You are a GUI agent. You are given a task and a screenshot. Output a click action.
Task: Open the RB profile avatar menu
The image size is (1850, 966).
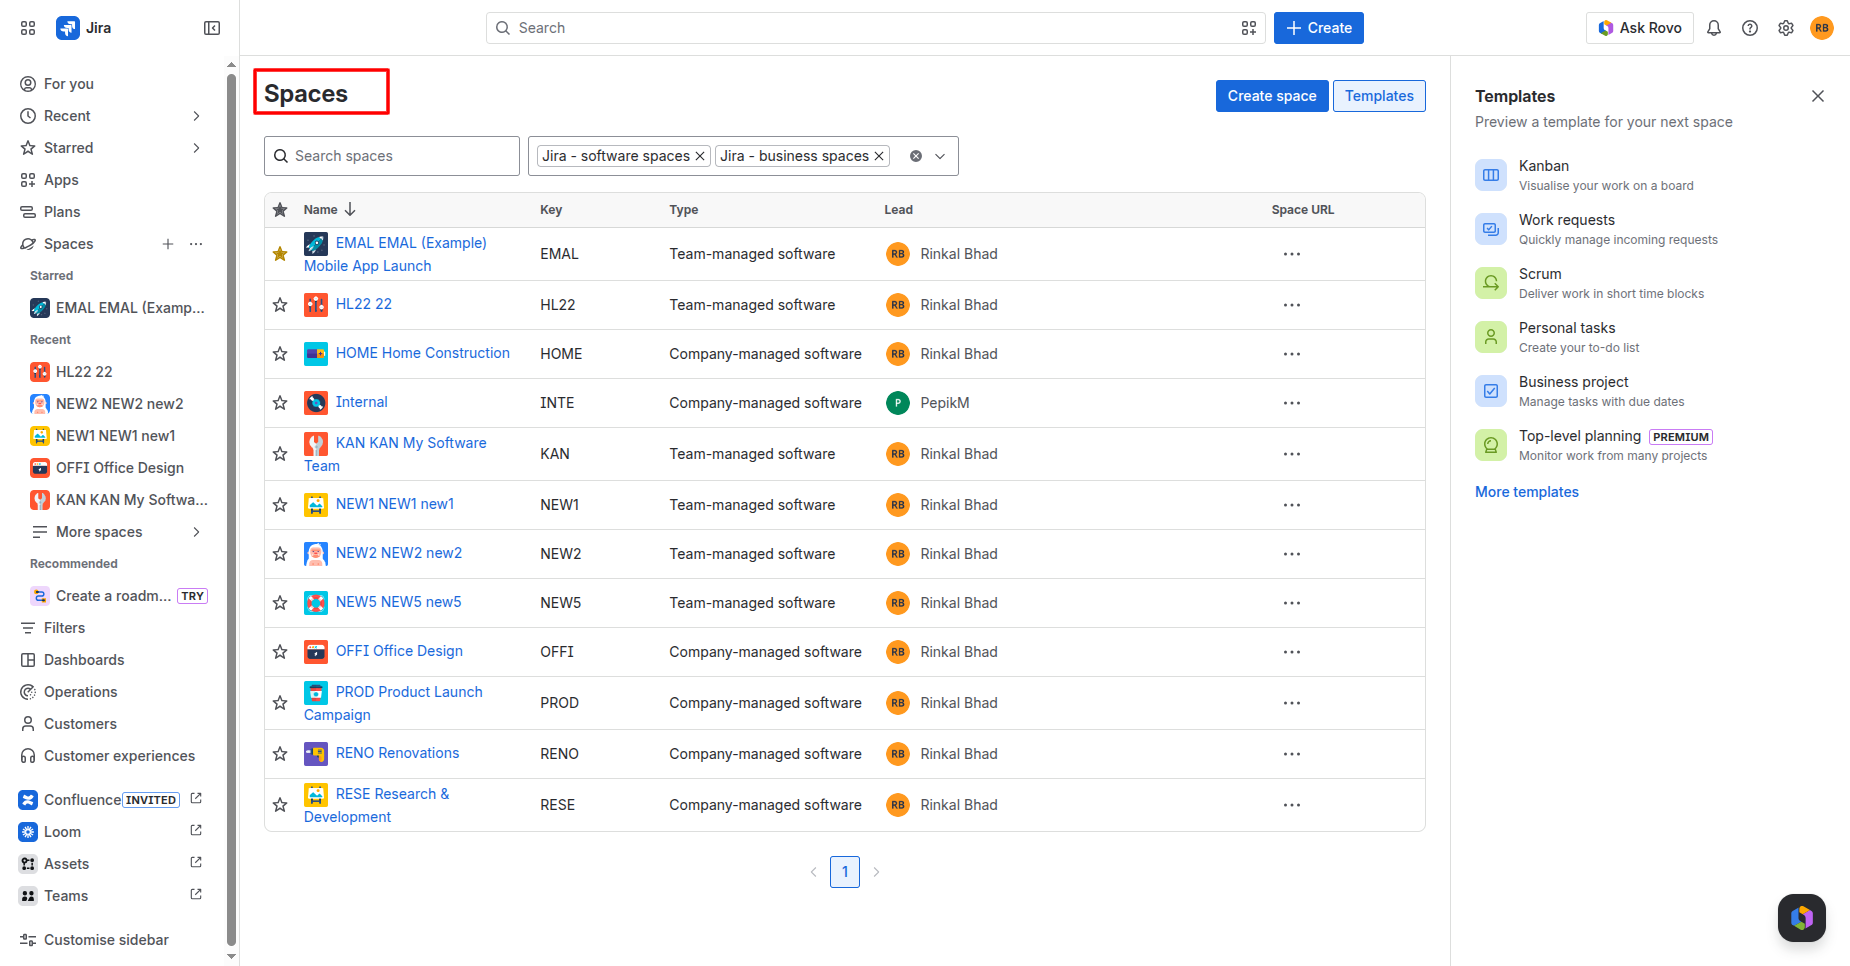coord(1822,28)
